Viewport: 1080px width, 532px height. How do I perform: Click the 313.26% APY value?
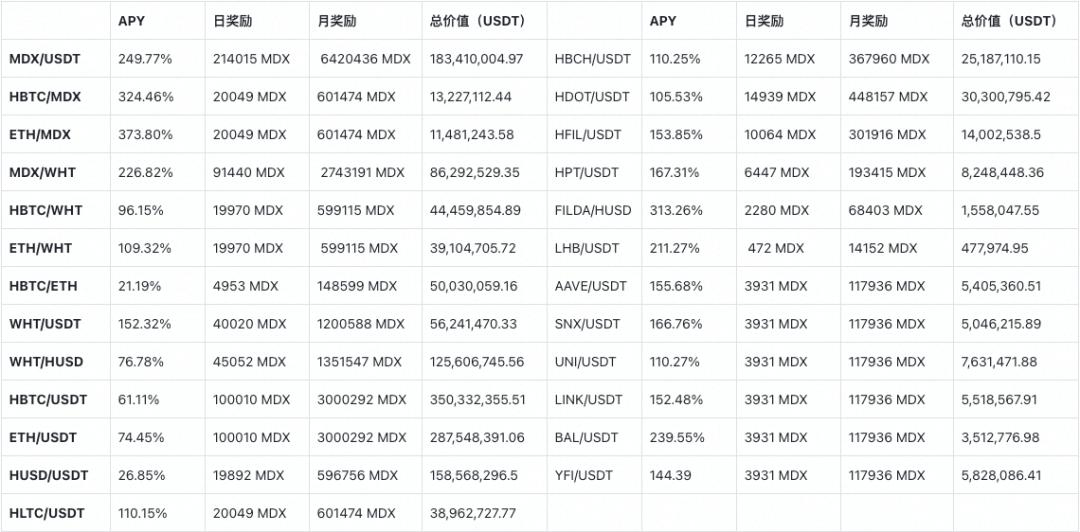(678, 211)
